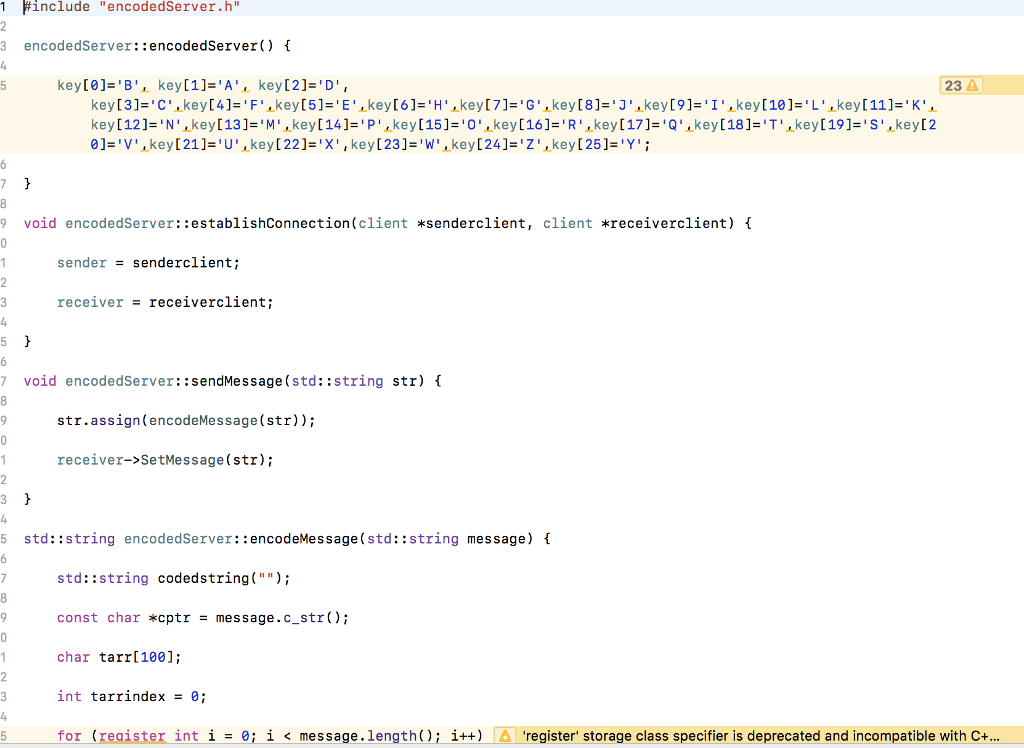This screenshot has width=1024, height=748.
Task: Click SetMessage method call
Action: (x=182, y=460)
